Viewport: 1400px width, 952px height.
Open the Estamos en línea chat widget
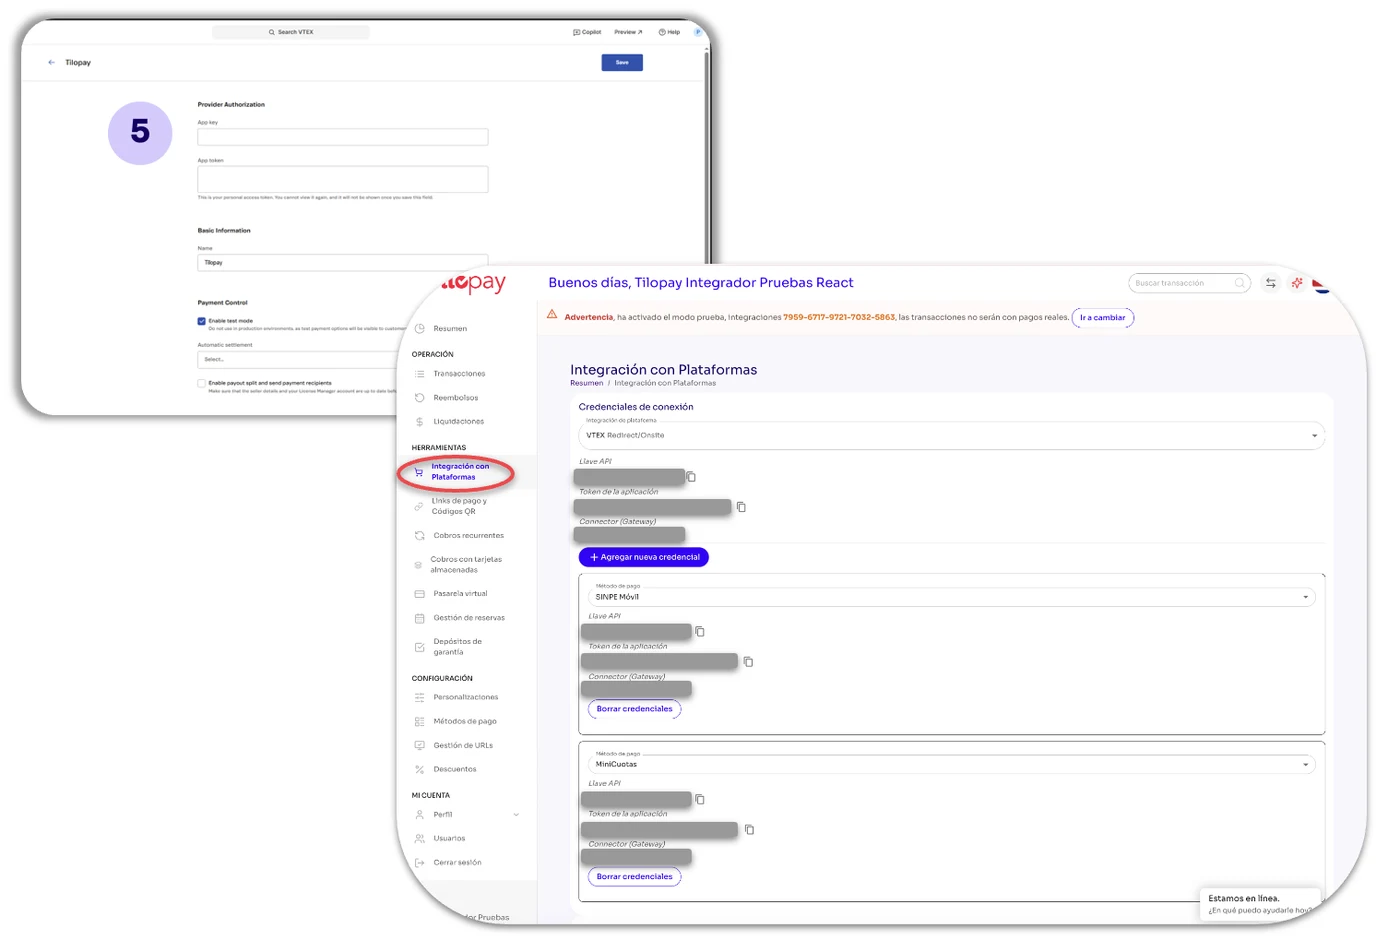coord(1259,904)
